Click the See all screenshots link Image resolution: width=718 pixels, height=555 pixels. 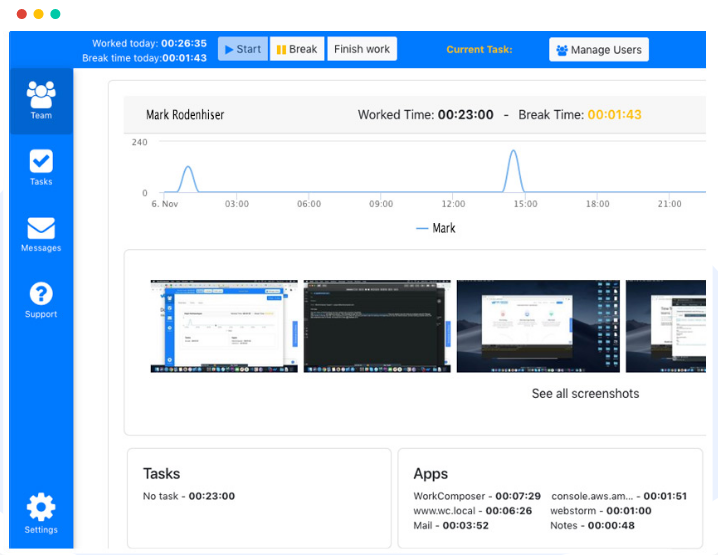585,394
